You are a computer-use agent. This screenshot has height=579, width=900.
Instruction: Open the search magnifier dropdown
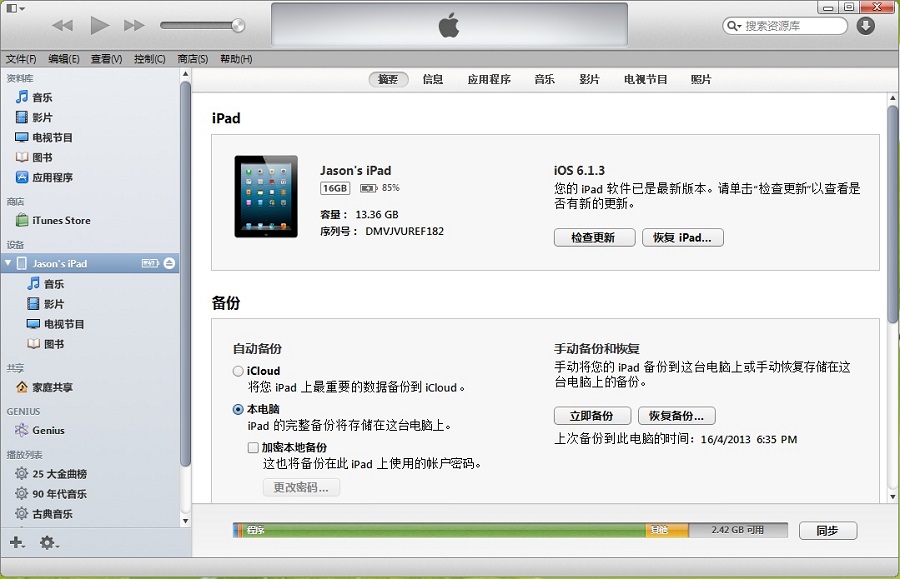734,26
